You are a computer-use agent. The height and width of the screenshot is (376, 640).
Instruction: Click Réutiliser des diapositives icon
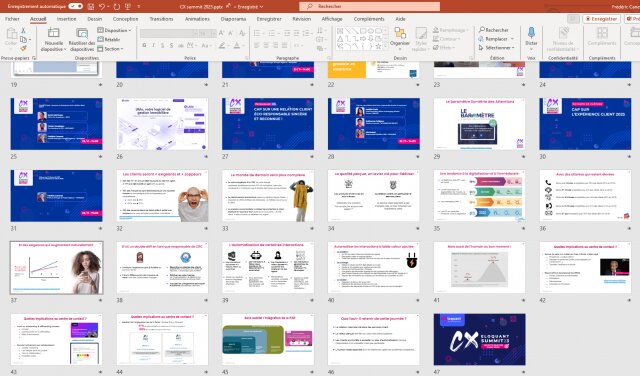(x=82, y=33)
